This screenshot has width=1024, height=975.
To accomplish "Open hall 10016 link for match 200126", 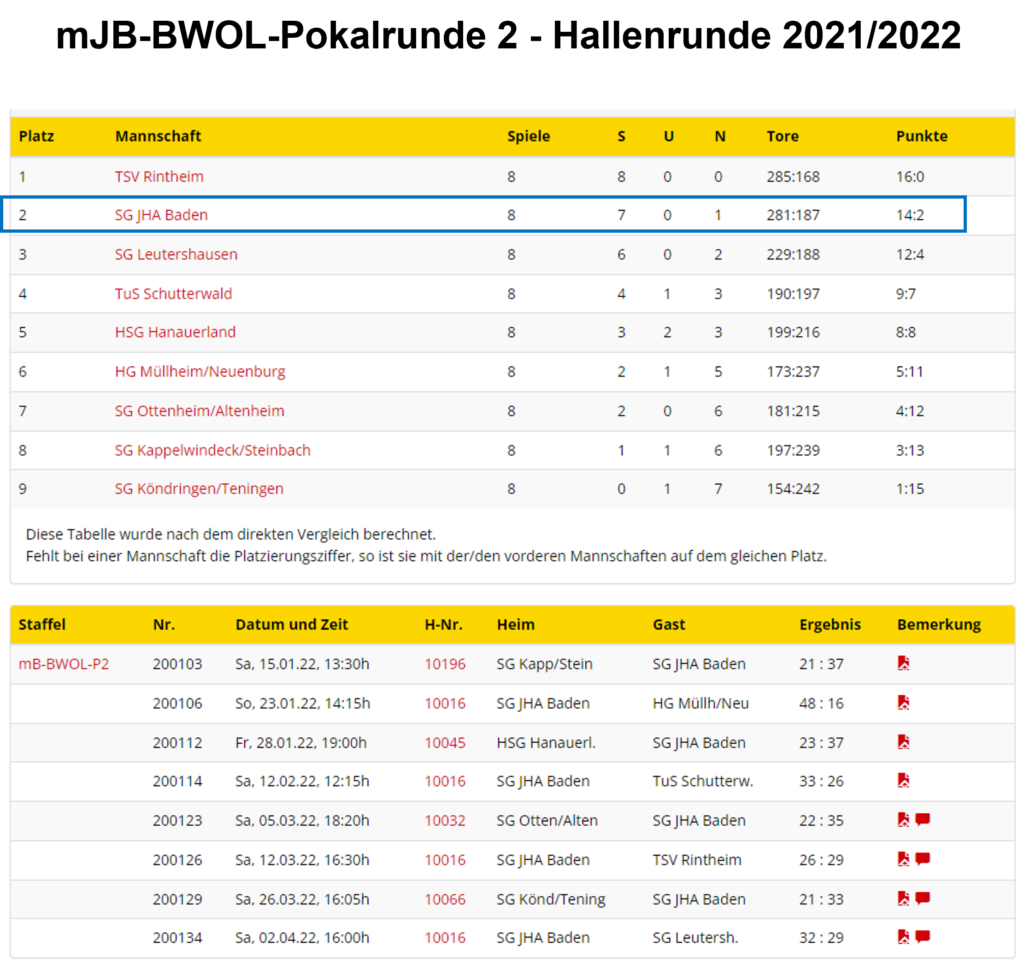I will pos(445,859).
